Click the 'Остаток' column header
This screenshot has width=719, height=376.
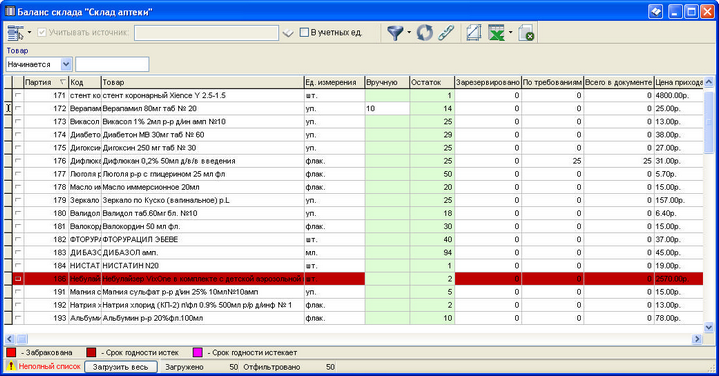[x=431, y=82]
